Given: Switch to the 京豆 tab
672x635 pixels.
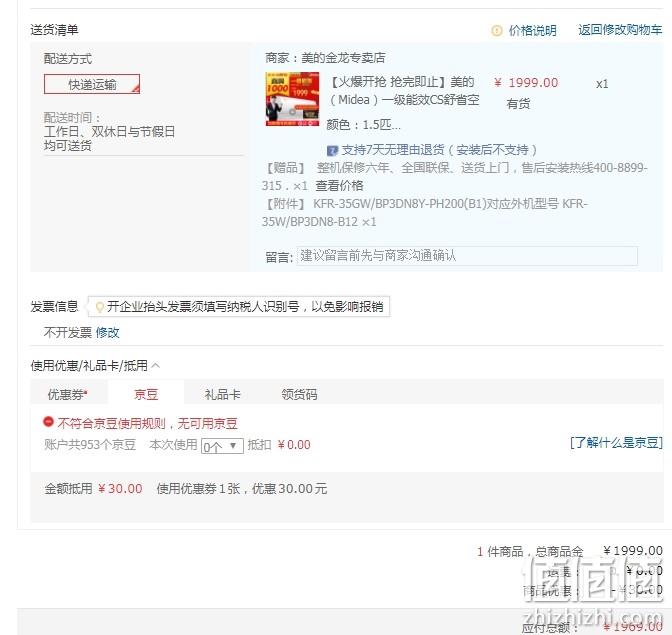Looking at the screenshot, I should coord(146,394).
